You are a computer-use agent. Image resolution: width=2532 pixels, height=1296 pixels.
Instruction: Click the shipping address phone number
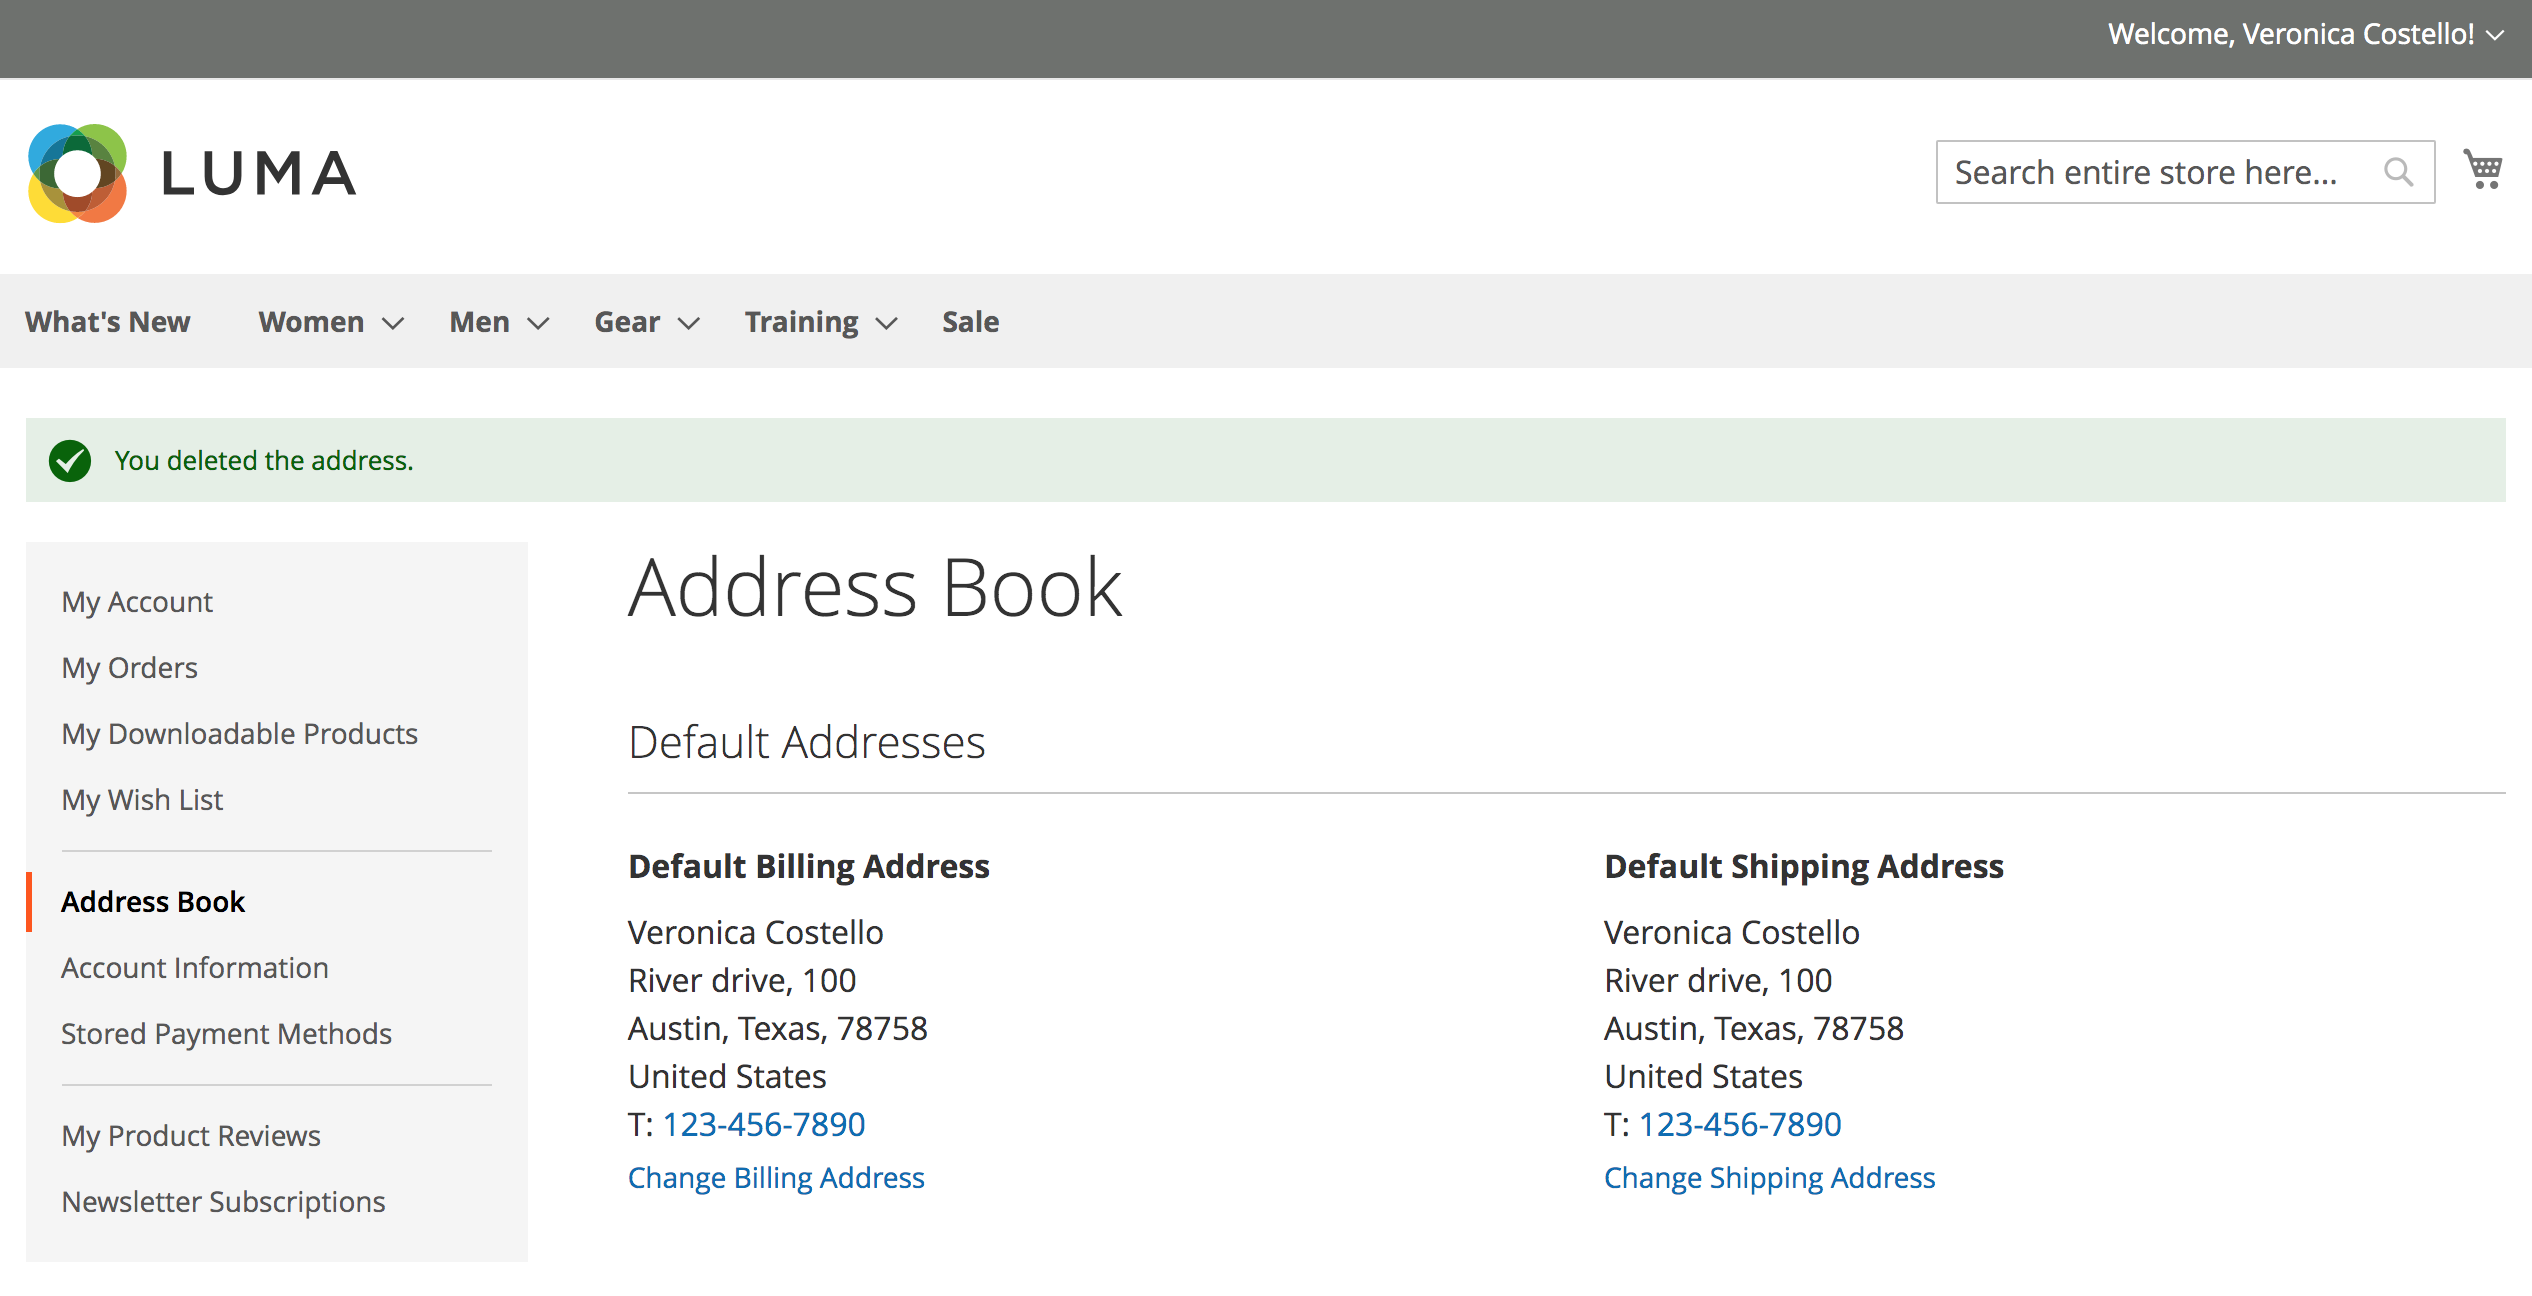1740,1125
